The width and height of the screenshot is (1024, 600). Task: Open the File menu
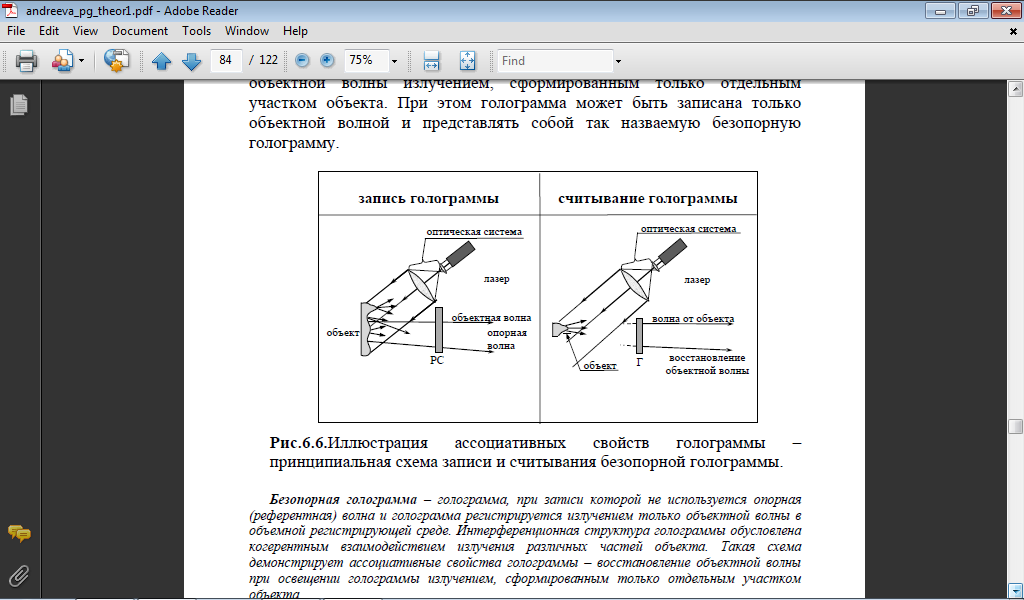coord(16,31)
